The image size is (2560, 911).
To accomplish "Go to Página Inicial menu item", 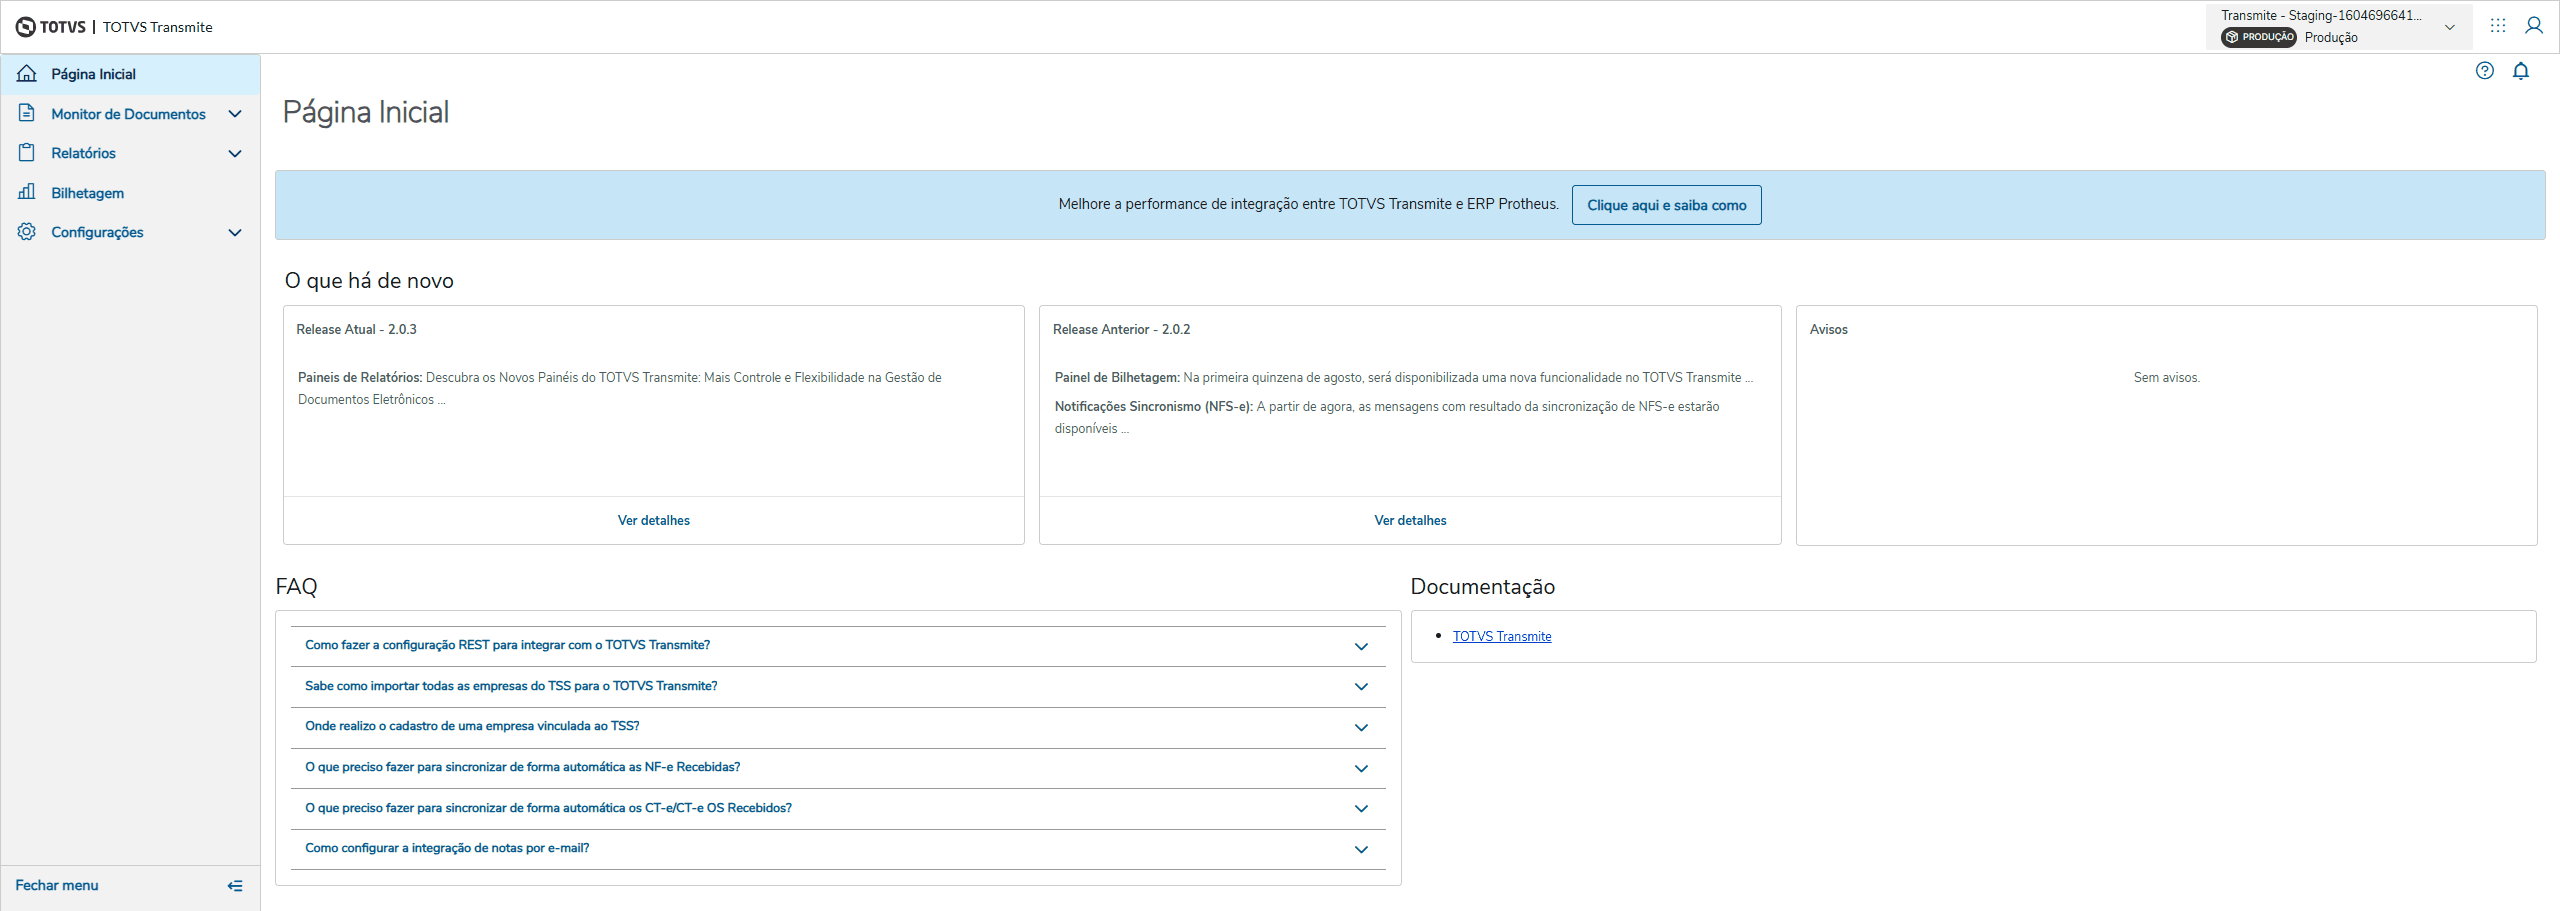I will [93, 74].
